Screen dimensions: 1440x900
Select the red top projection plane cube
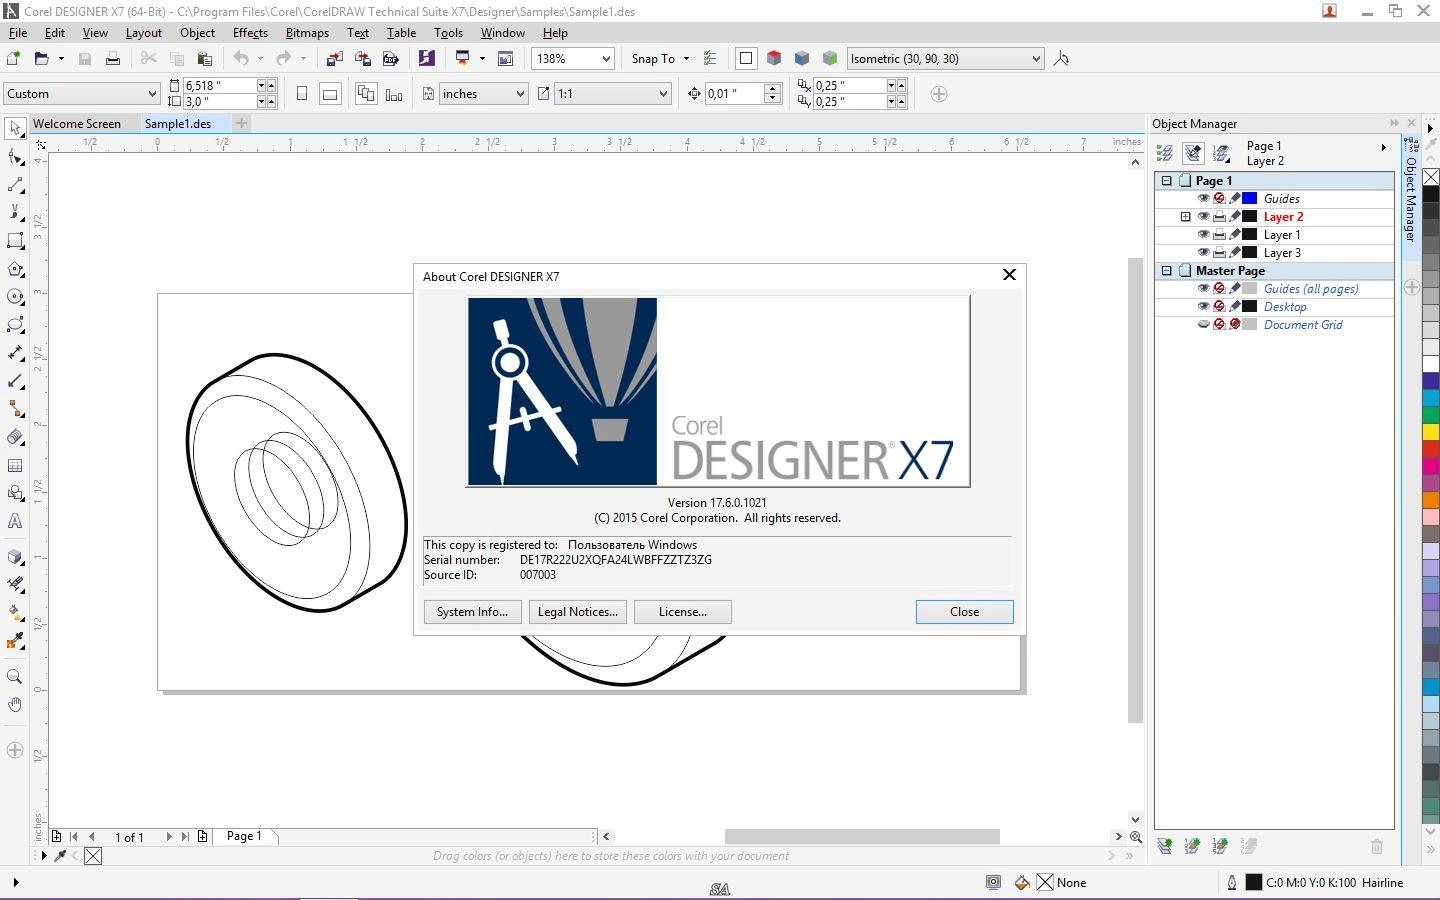(774, 59)
